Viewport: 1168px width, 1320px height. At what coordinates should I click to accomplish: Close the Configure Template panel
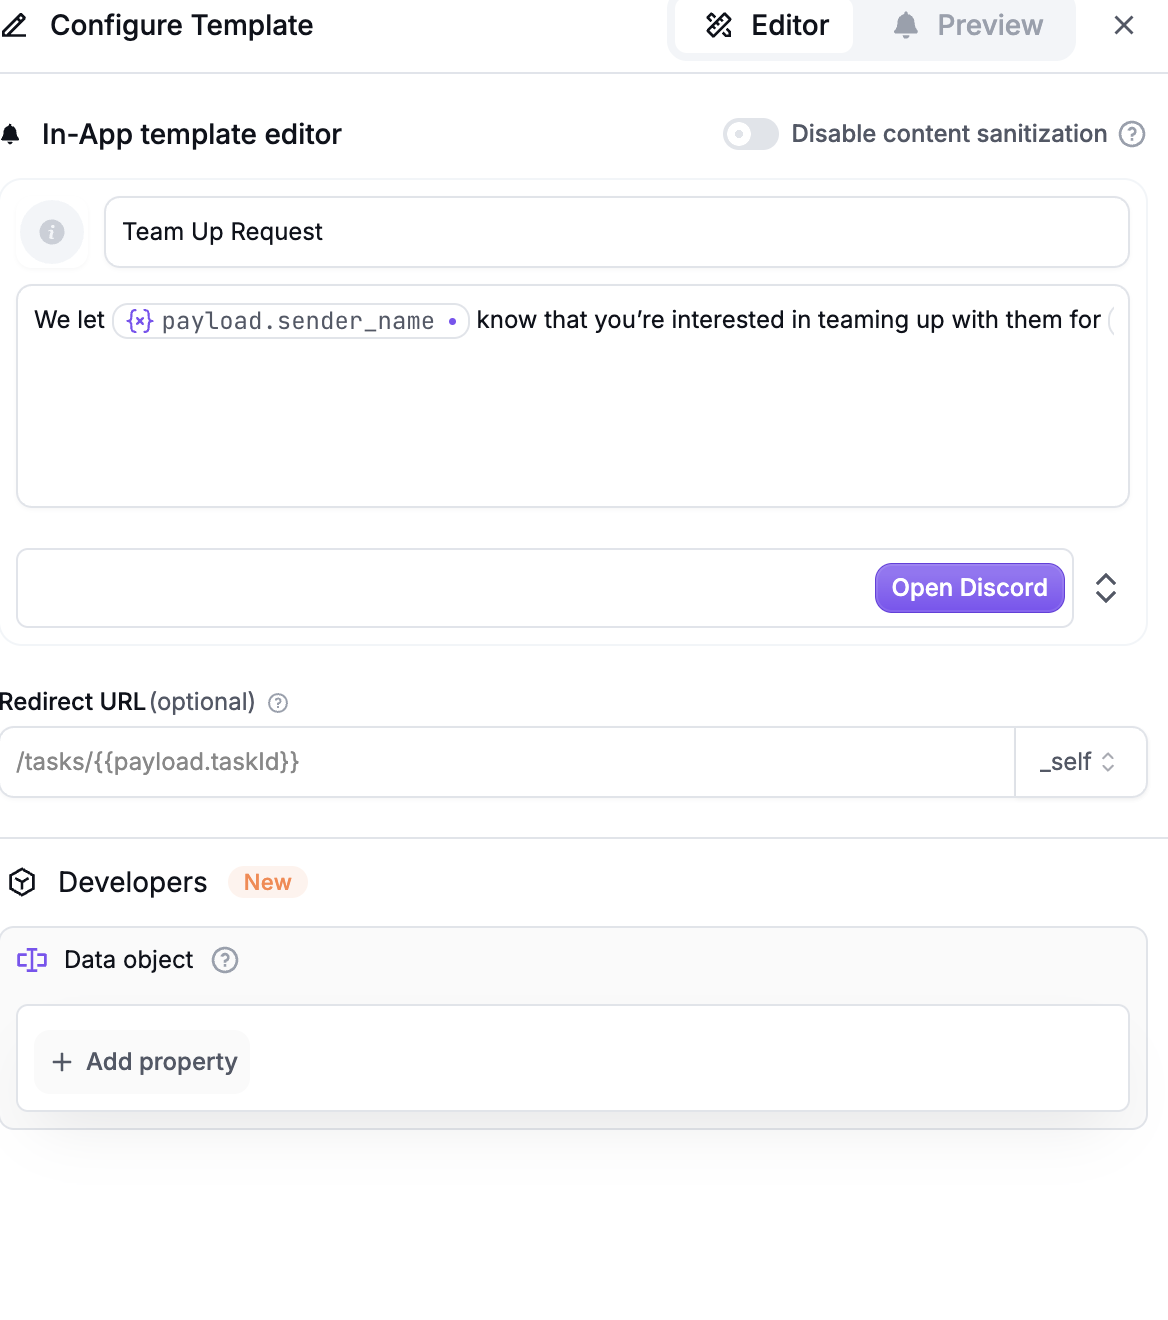coord(1124,25)
